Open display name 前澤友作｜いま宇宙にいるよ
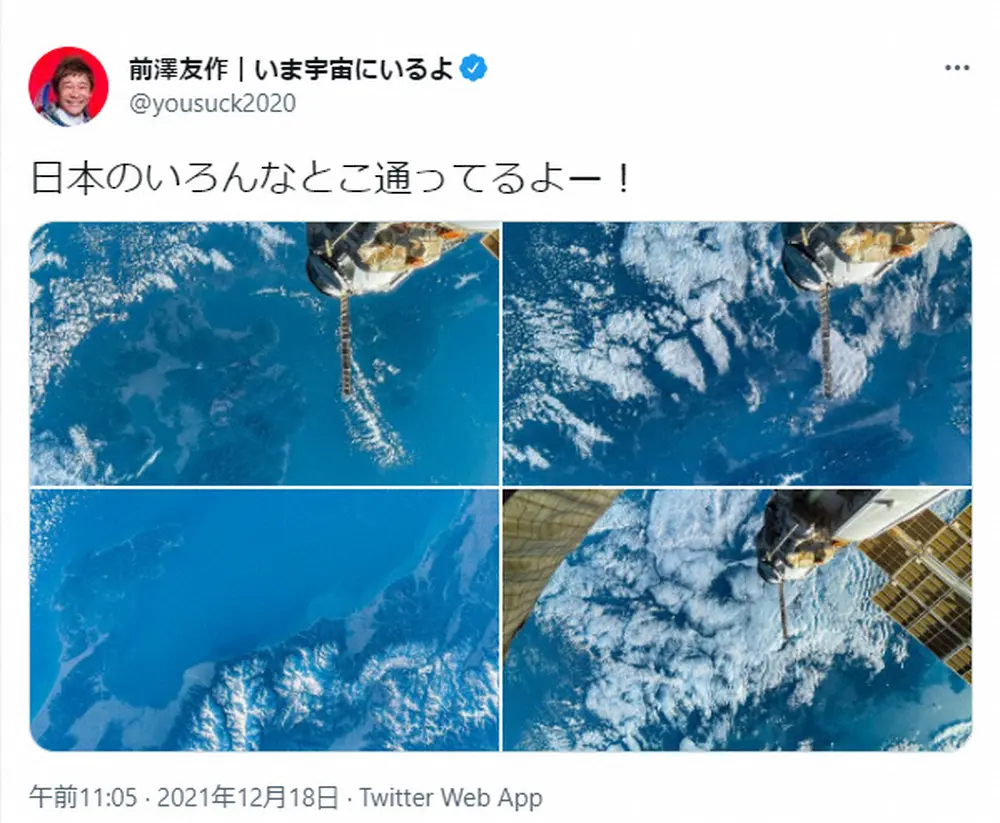1000x823 pixels. tap(291, 69)
